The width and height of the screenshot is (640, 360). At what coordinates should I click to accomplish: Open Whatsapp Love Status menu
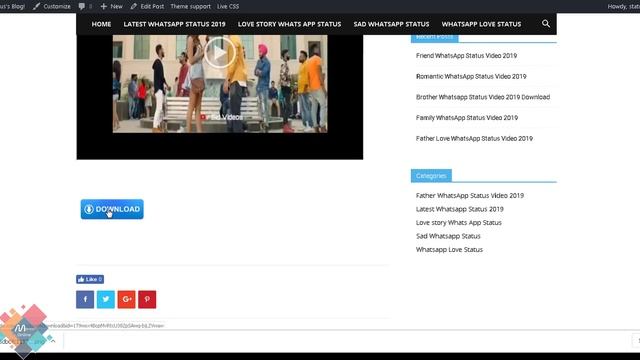pyautogui.click(x=481, y=24)
